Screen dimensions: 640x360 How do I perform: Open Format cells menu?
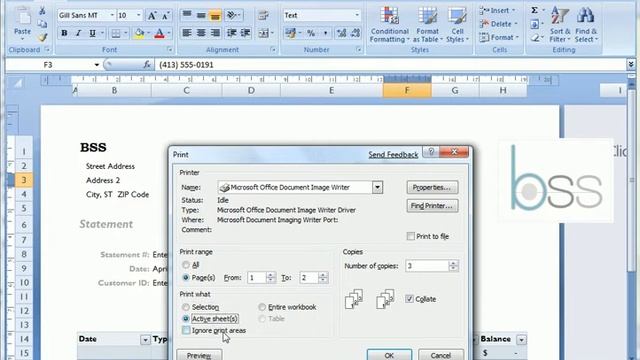[499, 38]
